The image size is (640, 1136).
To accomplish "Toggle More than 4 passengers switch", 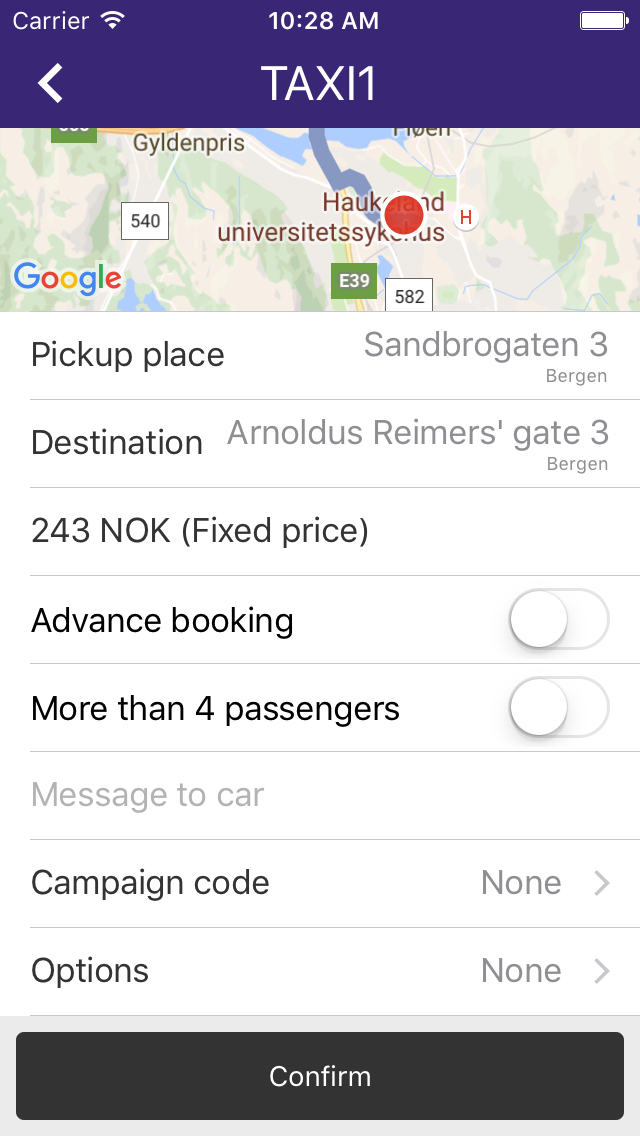I will click(x=559, y=708).
